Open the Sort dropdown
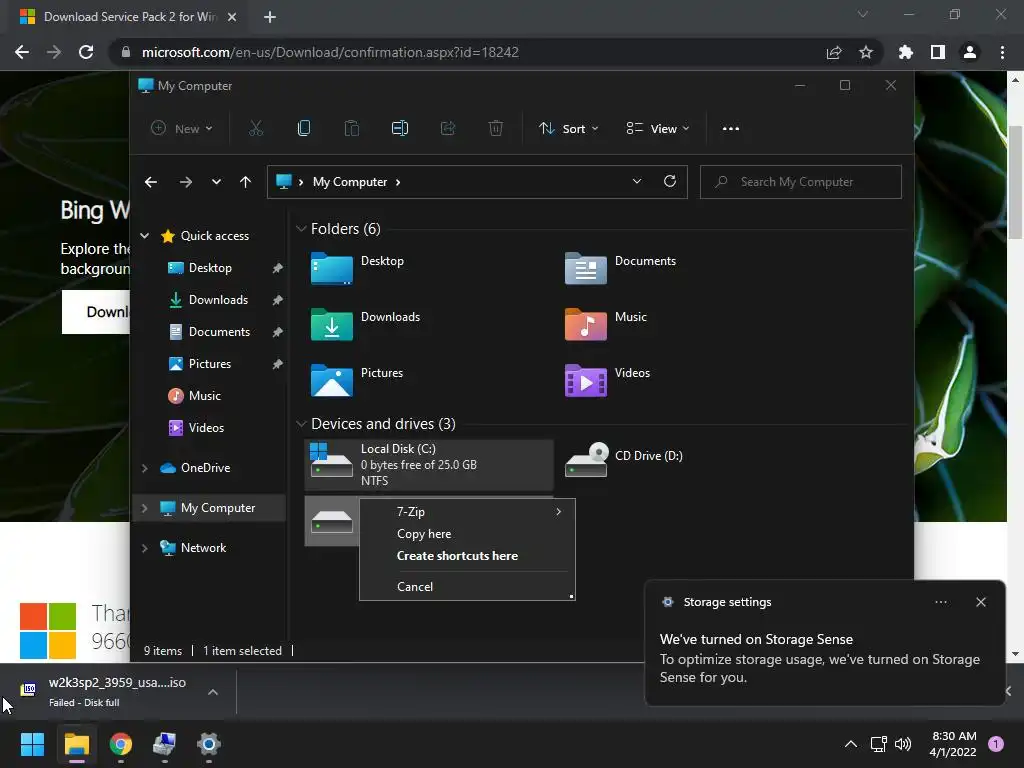This screenshot has height=768, width=1024. point(568,129)
